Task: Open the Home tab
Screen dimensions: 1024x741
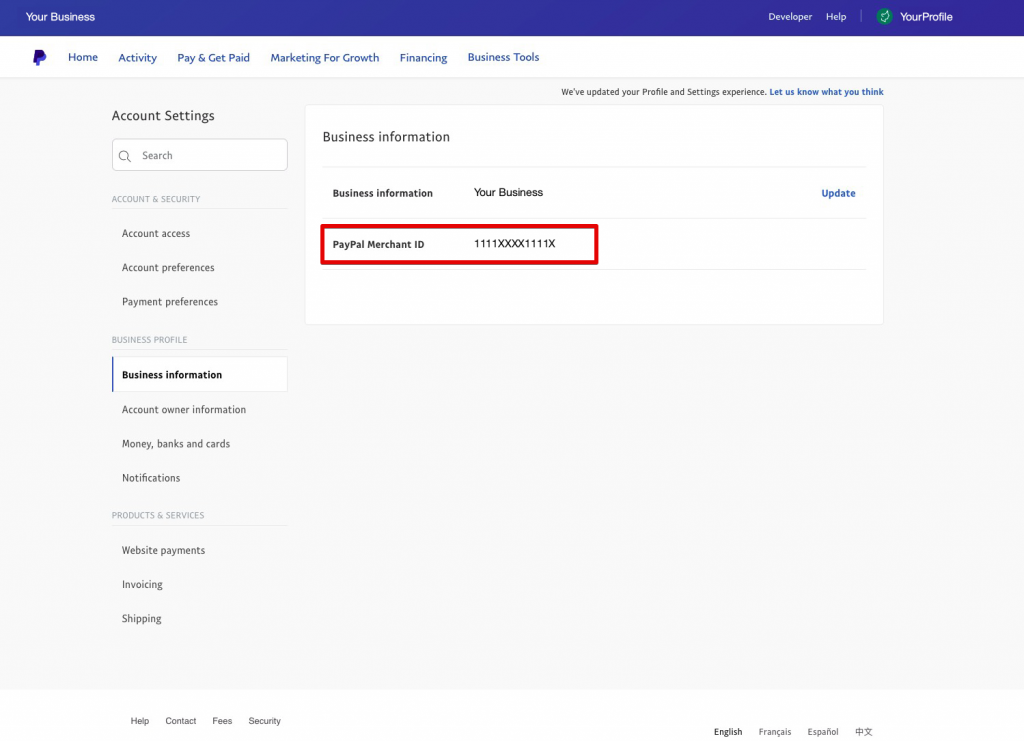Action: [x=83, y=58]
